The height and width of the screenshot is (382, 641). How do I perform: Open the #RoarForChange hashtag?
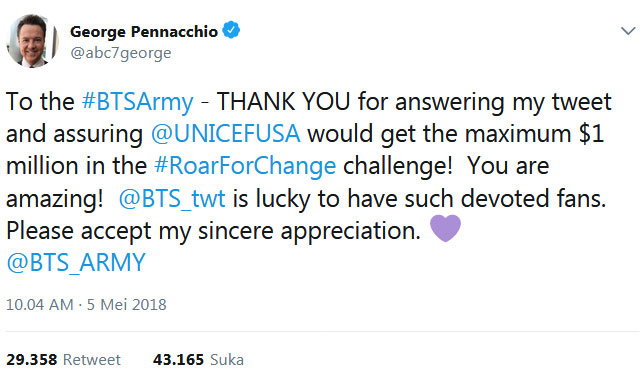pyautogui.click(x=245, y=166)
